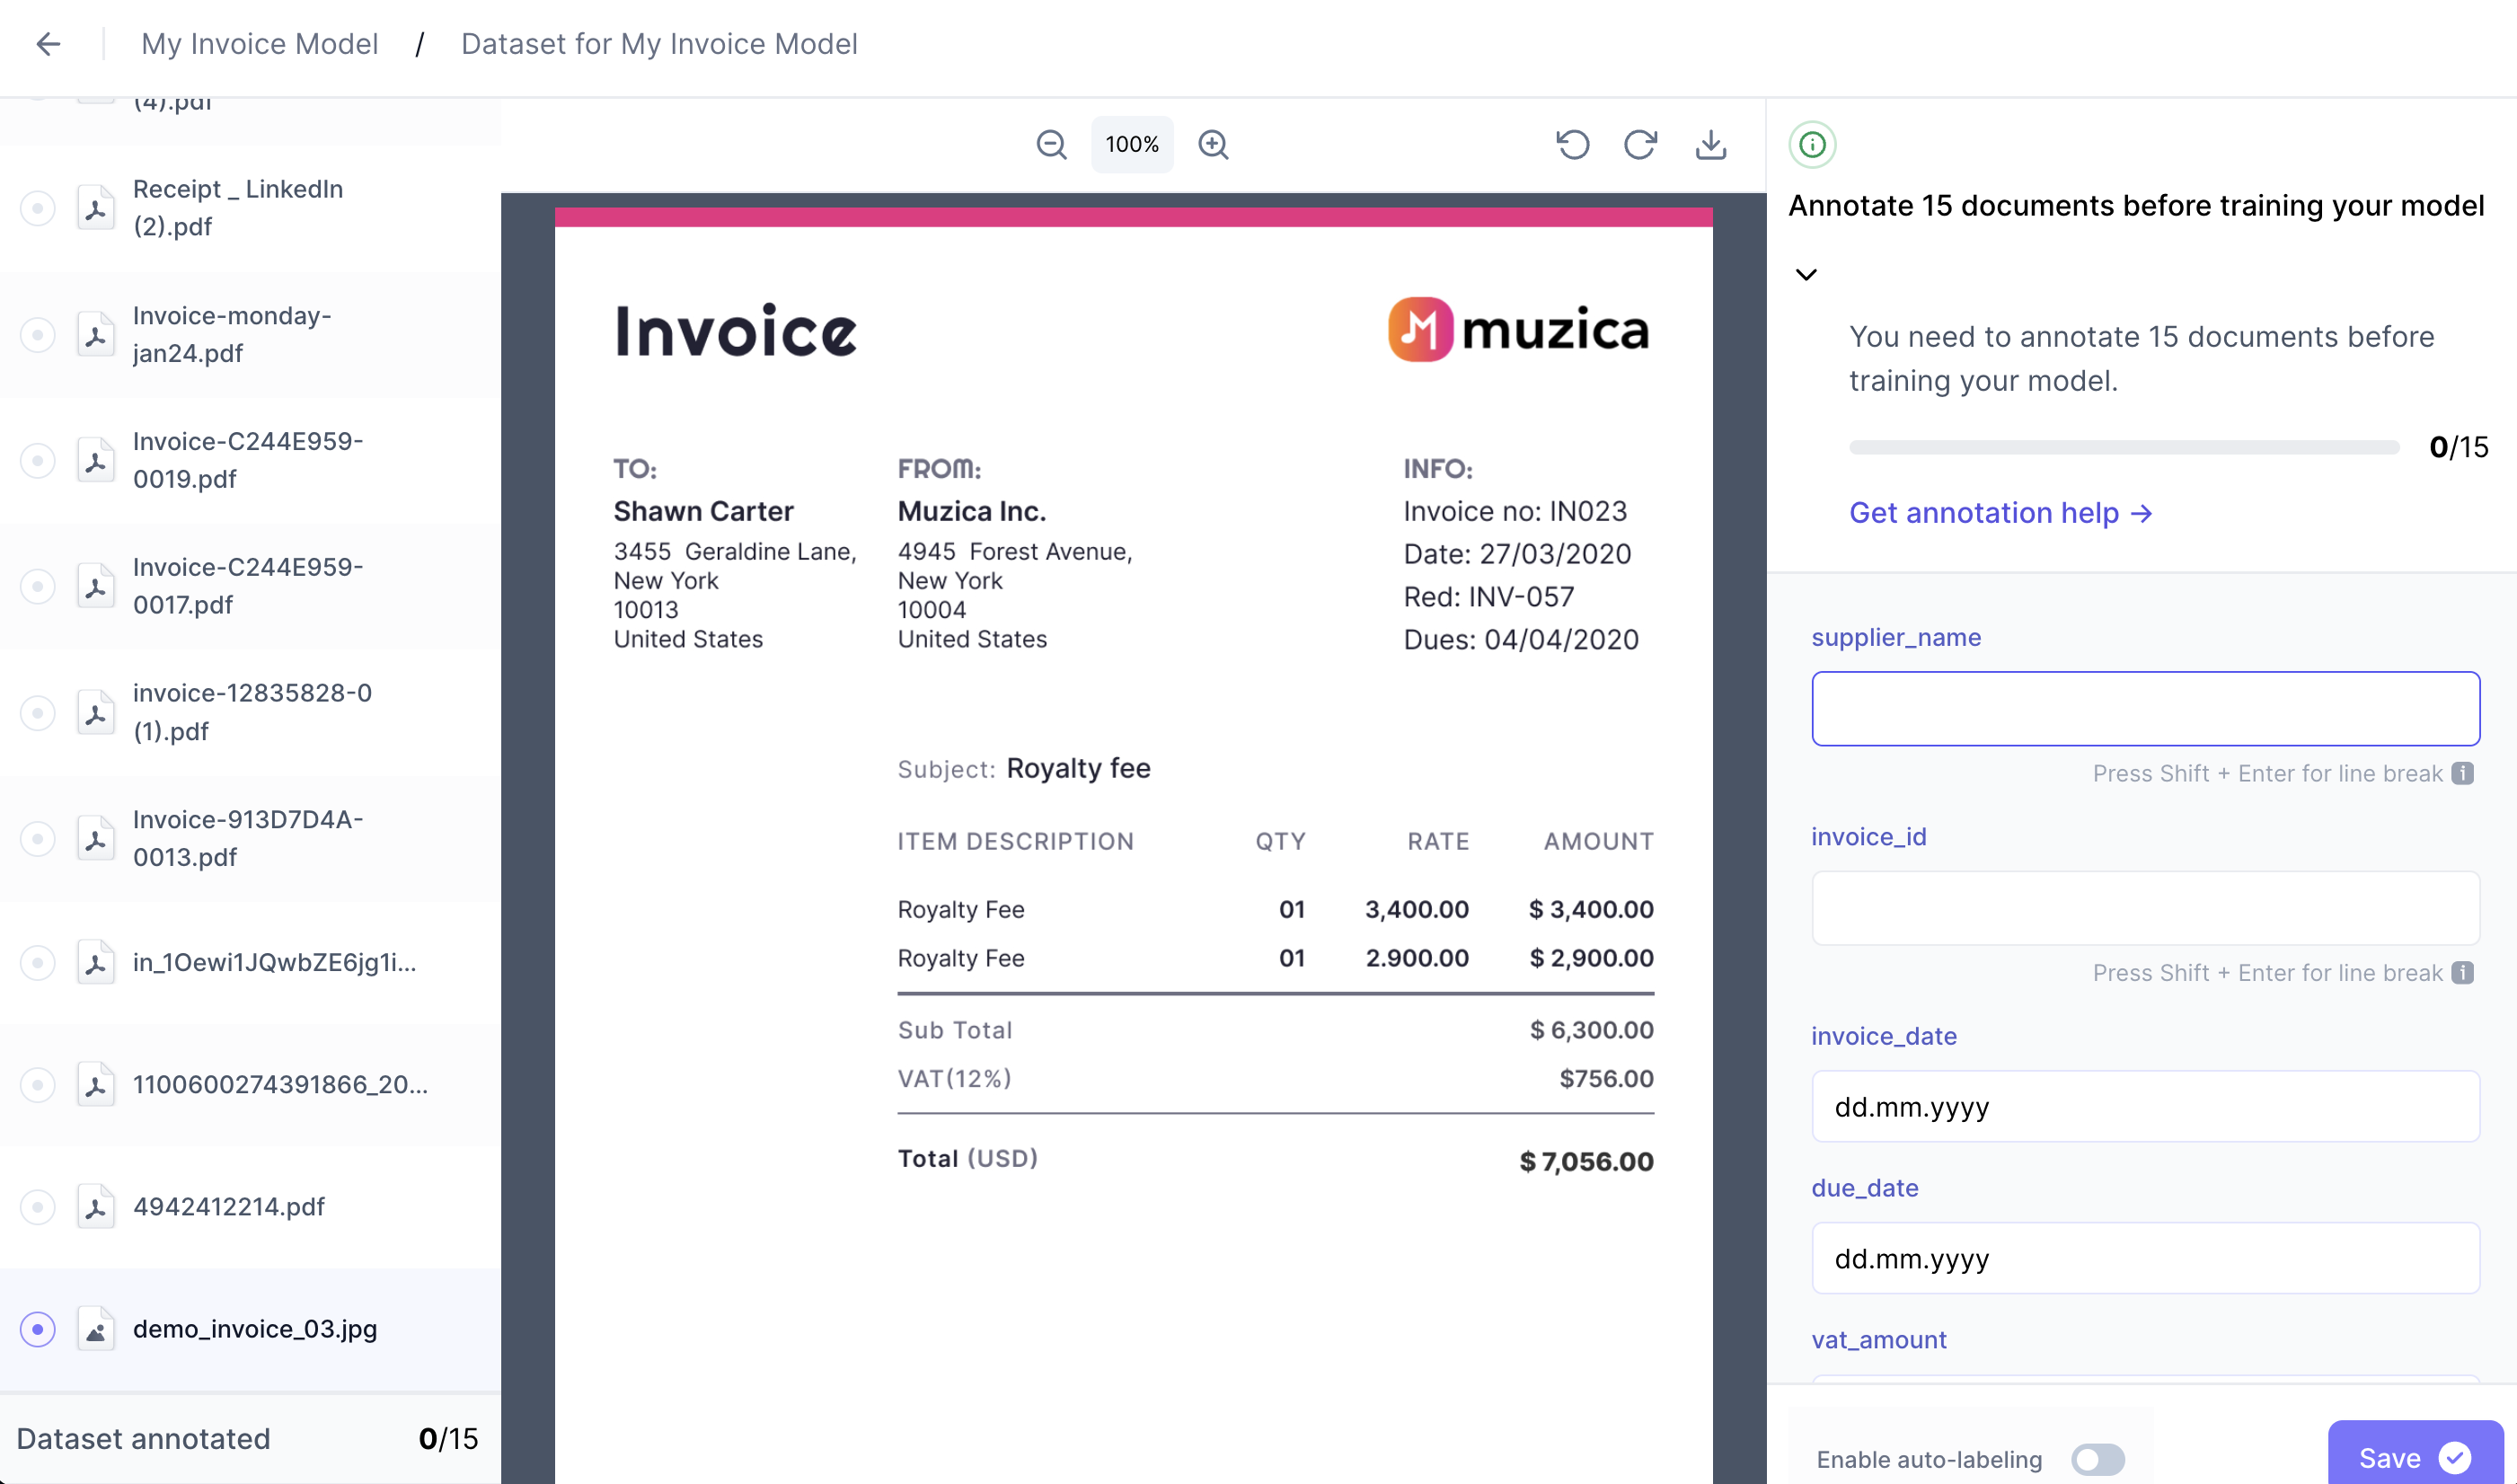Click the PDF icon for in_1Oewi1JQwbZE6jg1i file
This screenshot has width=2517, height=1484.
96,962
